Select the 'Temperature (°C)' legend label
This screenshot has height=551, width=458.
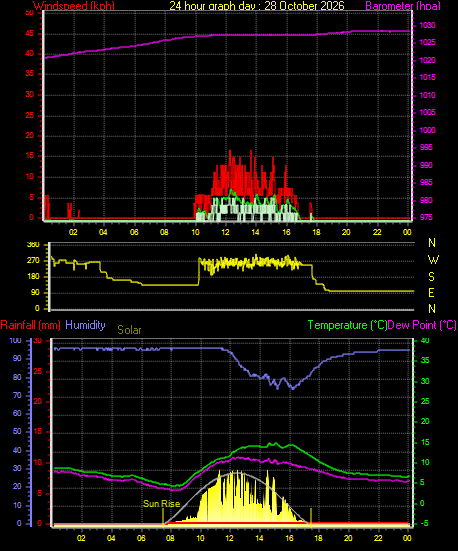[x=347, y=325]
